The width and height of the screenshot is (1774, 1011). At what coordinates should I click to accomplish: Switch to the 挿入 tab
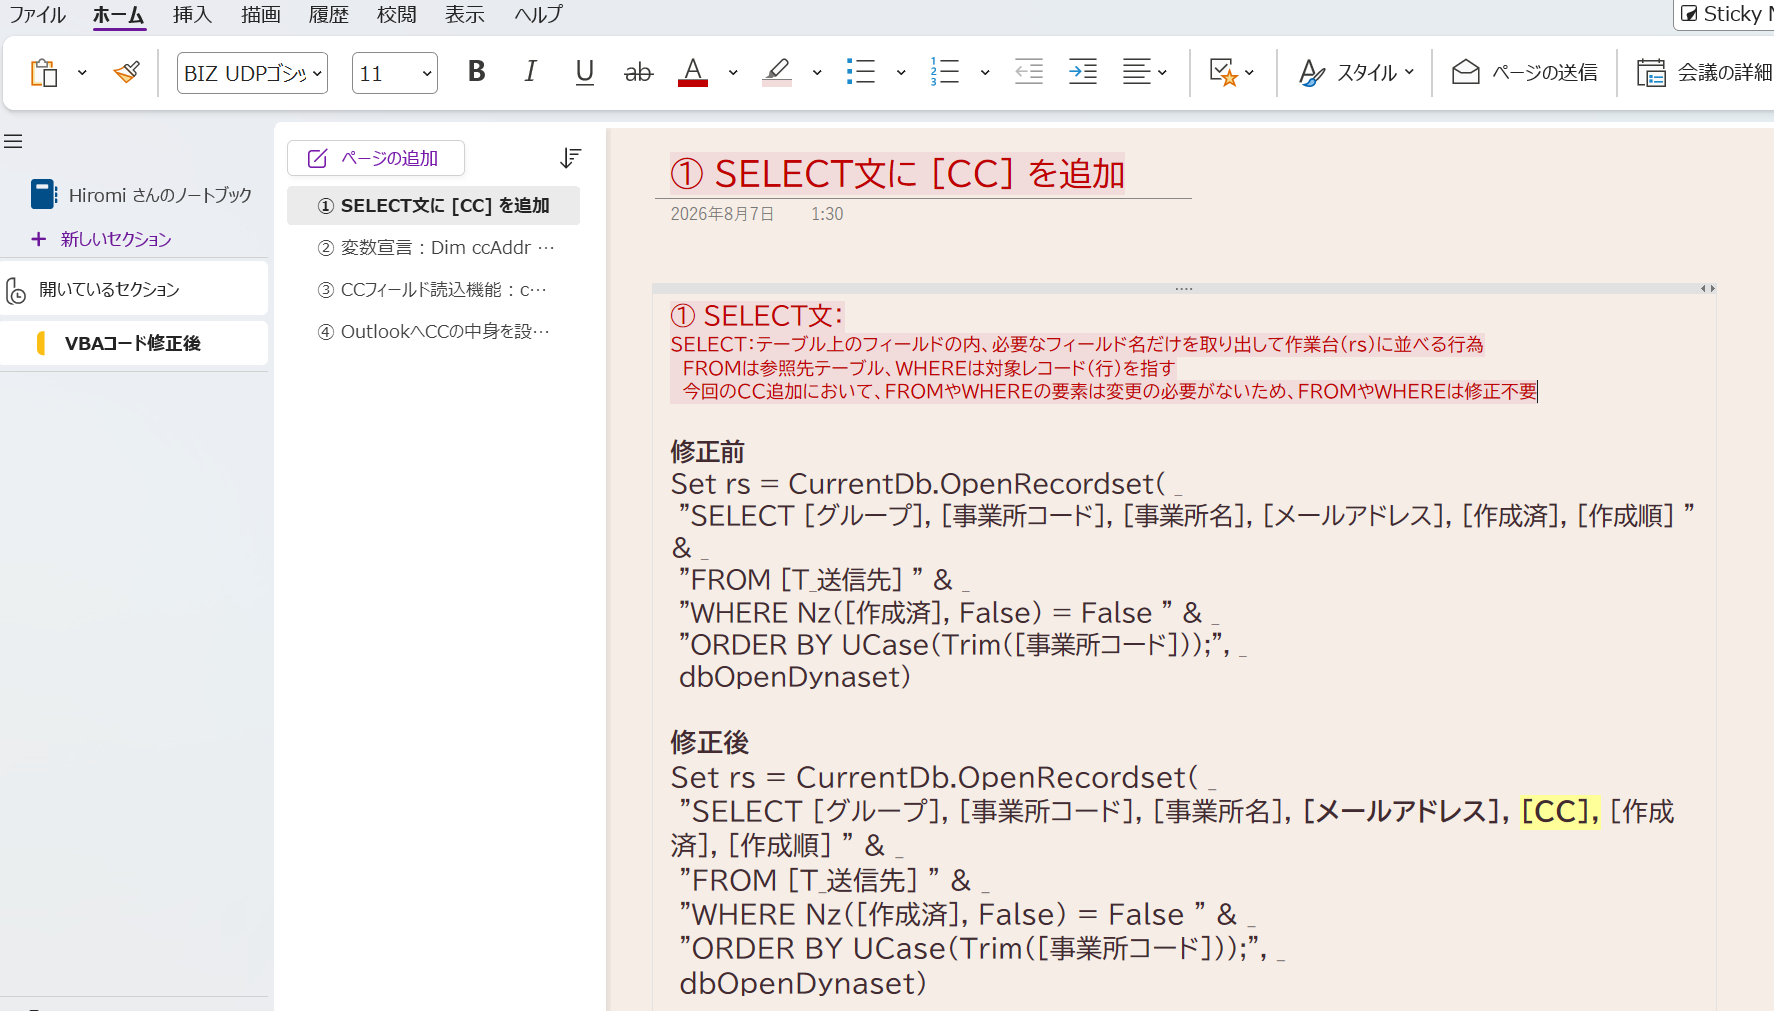[192, 15]
